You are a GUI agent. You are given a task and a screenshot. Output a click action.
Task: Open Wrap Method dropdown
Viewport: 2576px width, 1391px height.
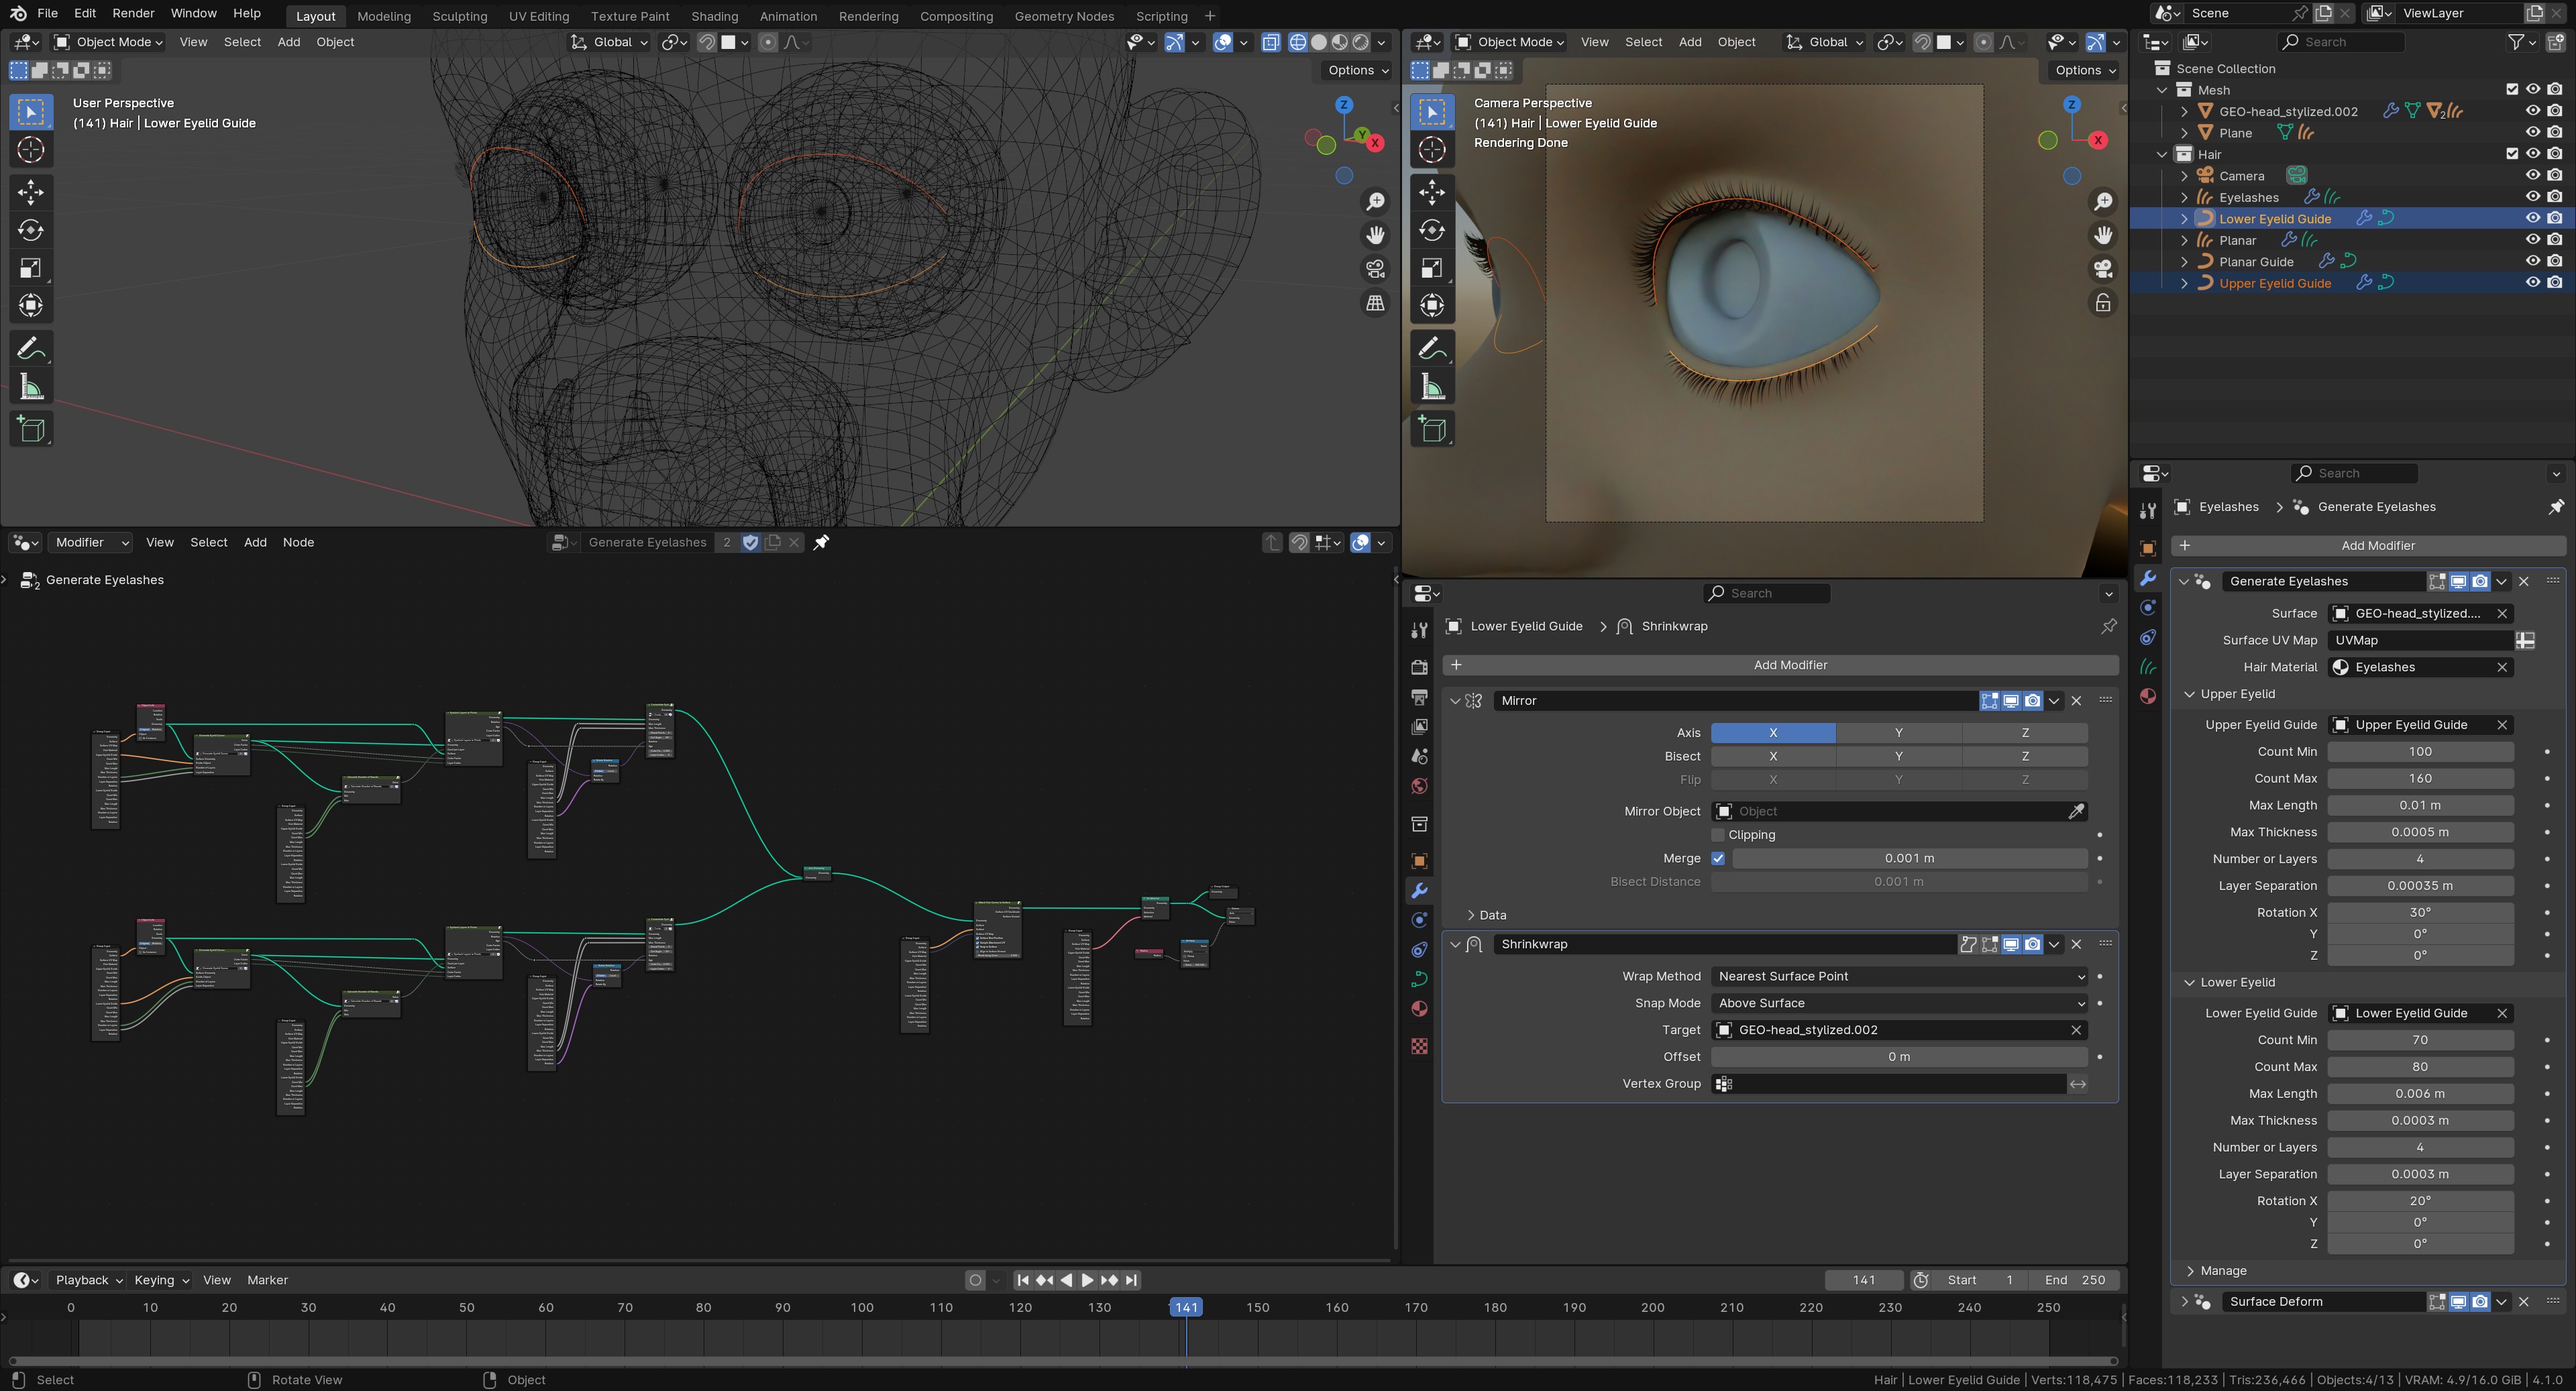tap(1899, 976)
